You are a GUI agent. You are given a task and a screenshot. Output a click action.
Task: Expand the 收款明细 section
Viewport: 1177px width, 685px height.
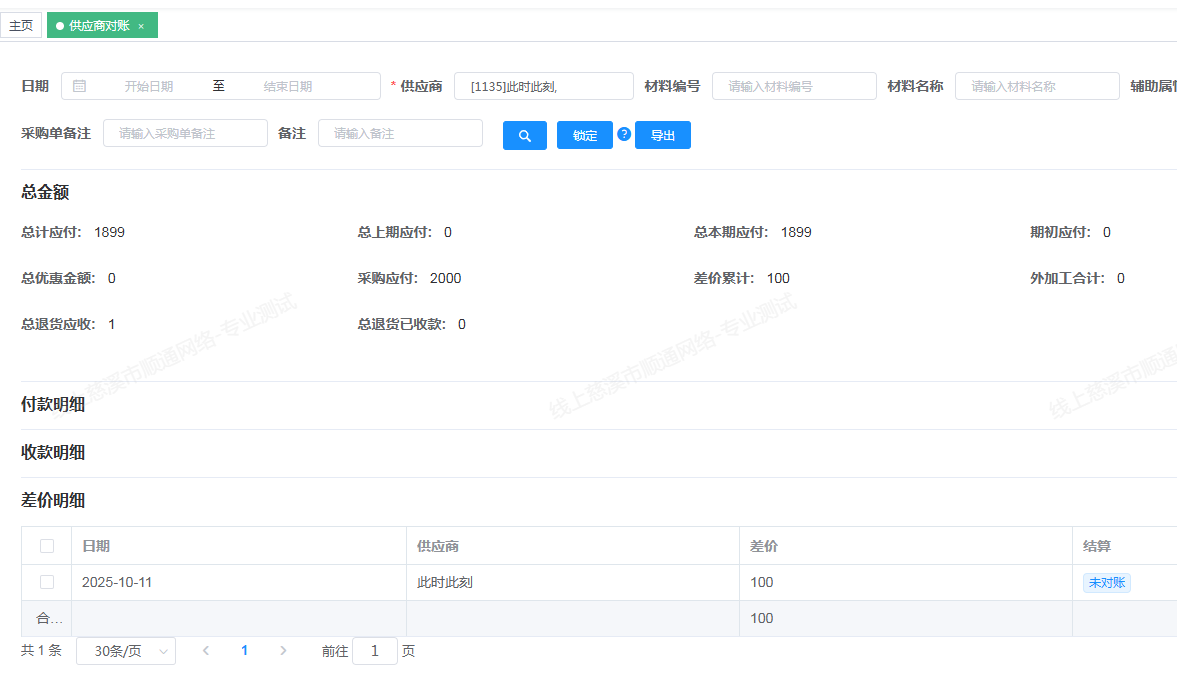[53, 453]
